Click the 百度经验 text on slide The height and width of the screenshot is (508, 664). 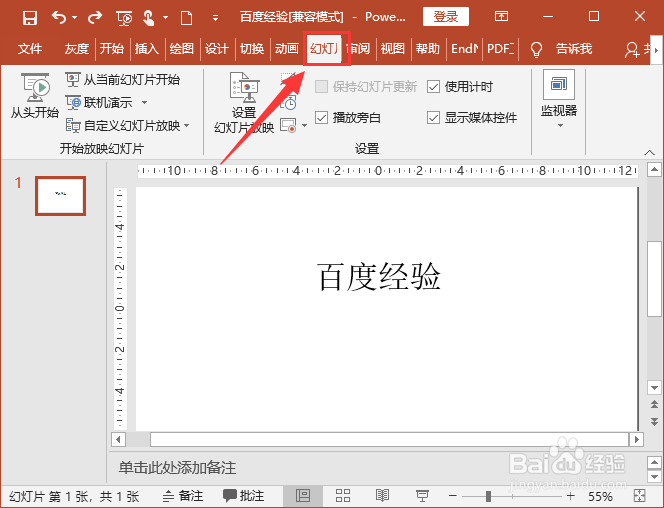coord(379,277)
